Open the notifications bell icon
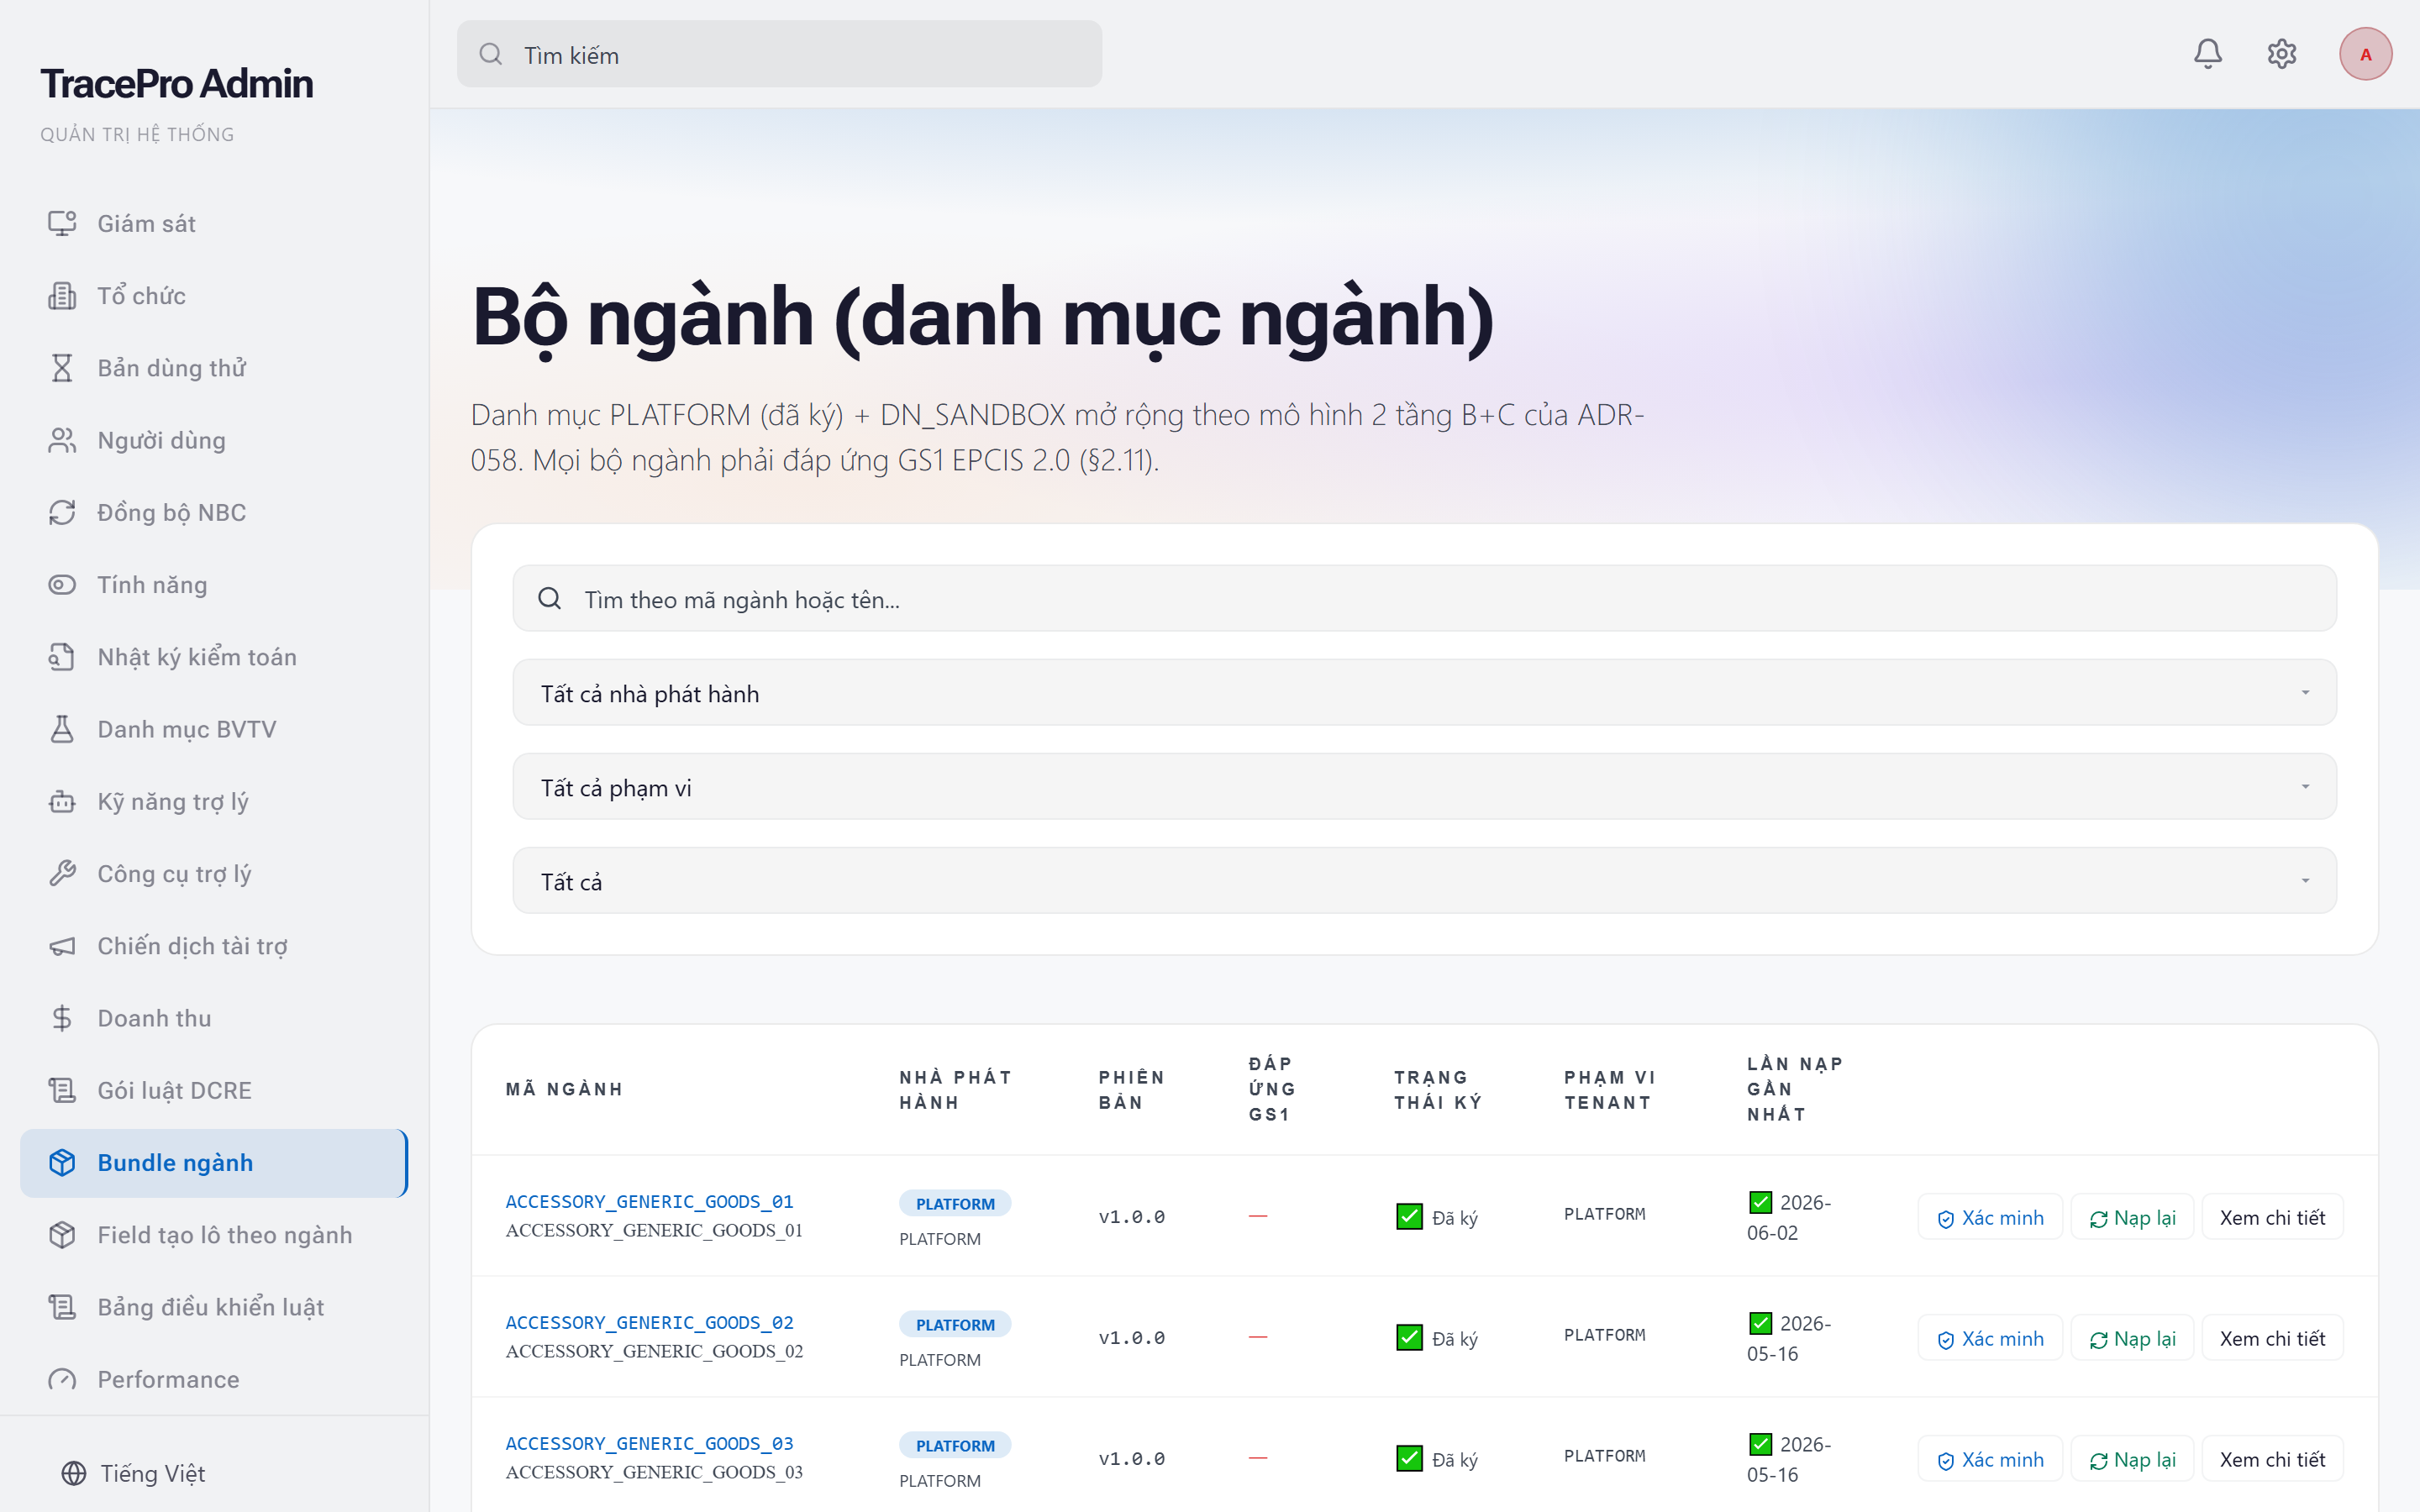This screenshot has height=1512, width=2420. [2207, 54]
